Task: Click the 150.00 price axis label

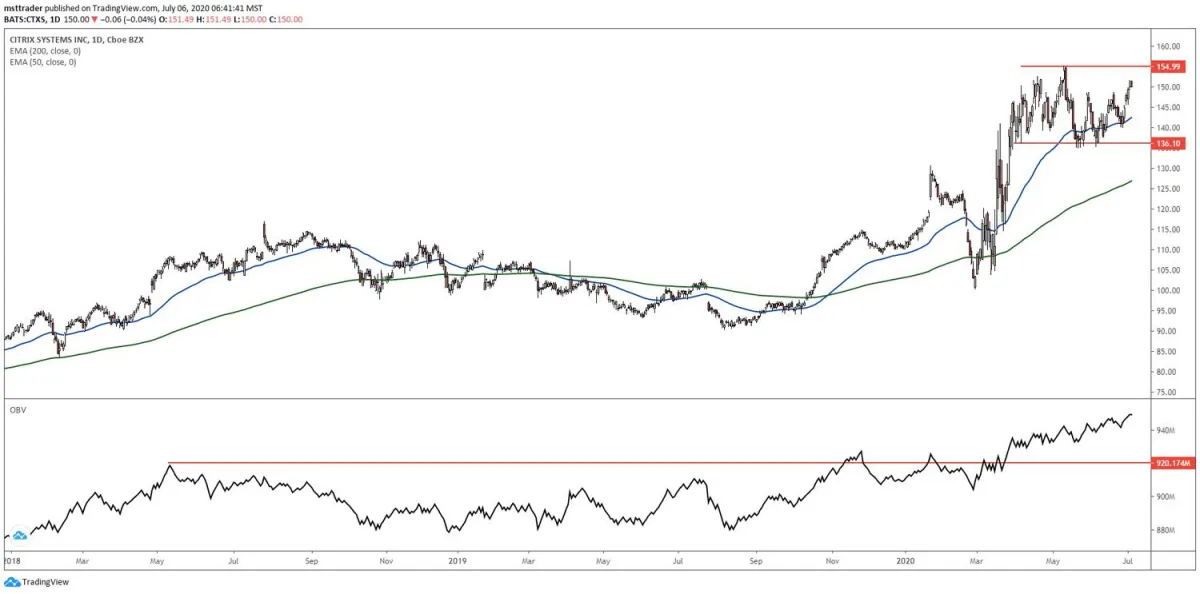Action: pos(1169,87)
